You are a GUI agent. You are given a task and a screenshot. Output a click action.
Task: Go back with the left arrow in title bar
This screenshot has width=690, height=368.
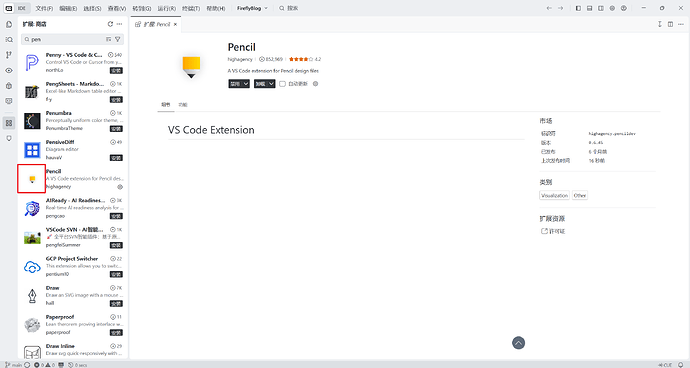(x=549, y=8)
